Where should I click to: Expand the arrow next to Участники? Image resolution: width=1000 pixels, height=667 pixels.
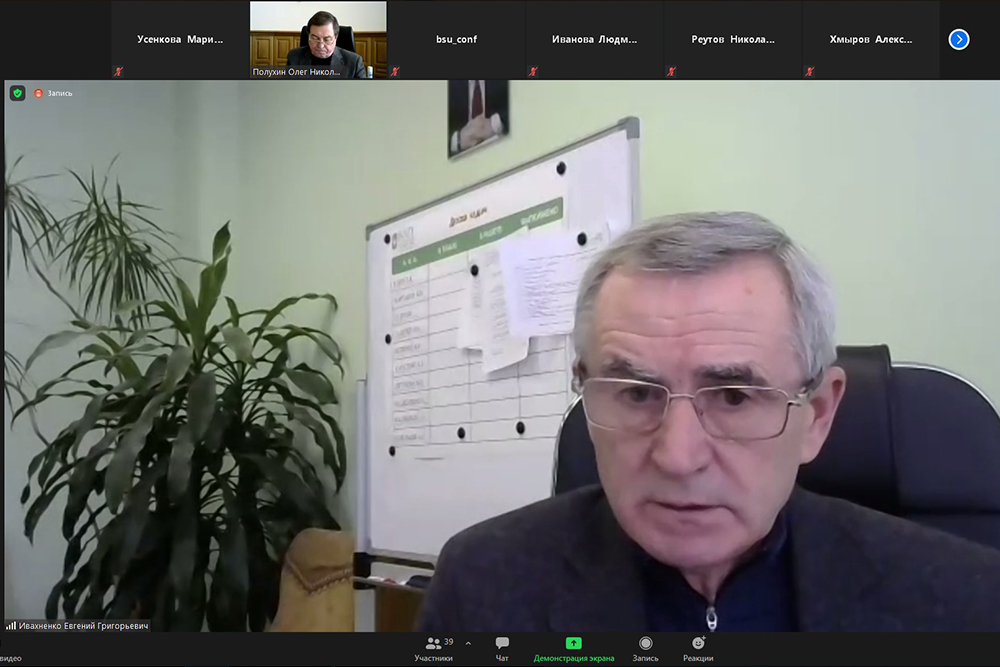468,643
